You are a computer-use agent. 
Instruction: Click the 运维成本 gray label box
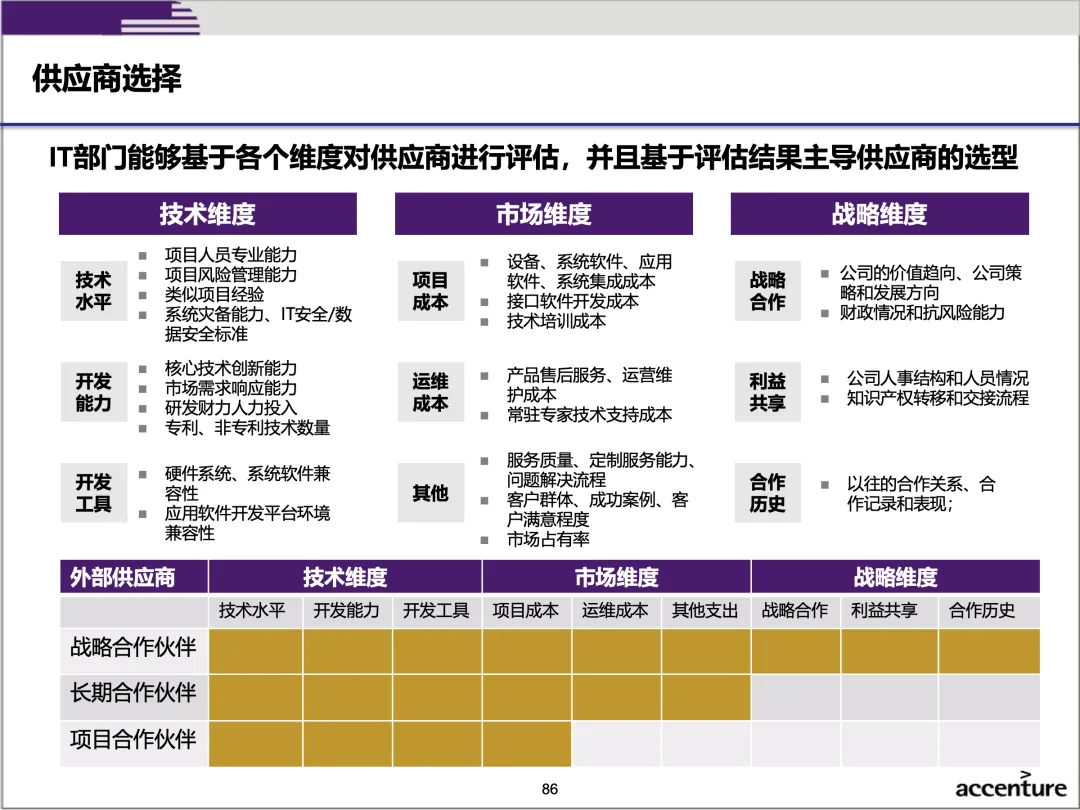point(430,391)
